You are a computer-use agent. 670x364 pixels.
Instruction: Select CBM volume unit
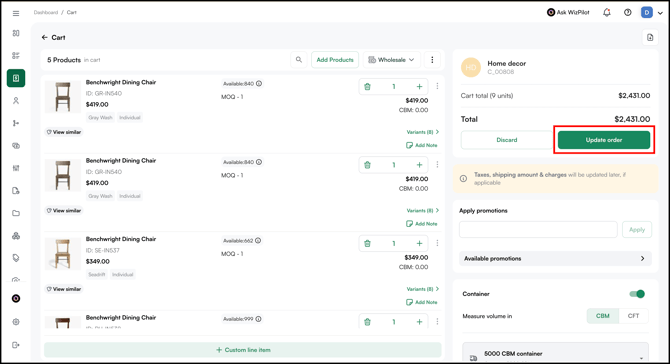click(x=602, y=316)
